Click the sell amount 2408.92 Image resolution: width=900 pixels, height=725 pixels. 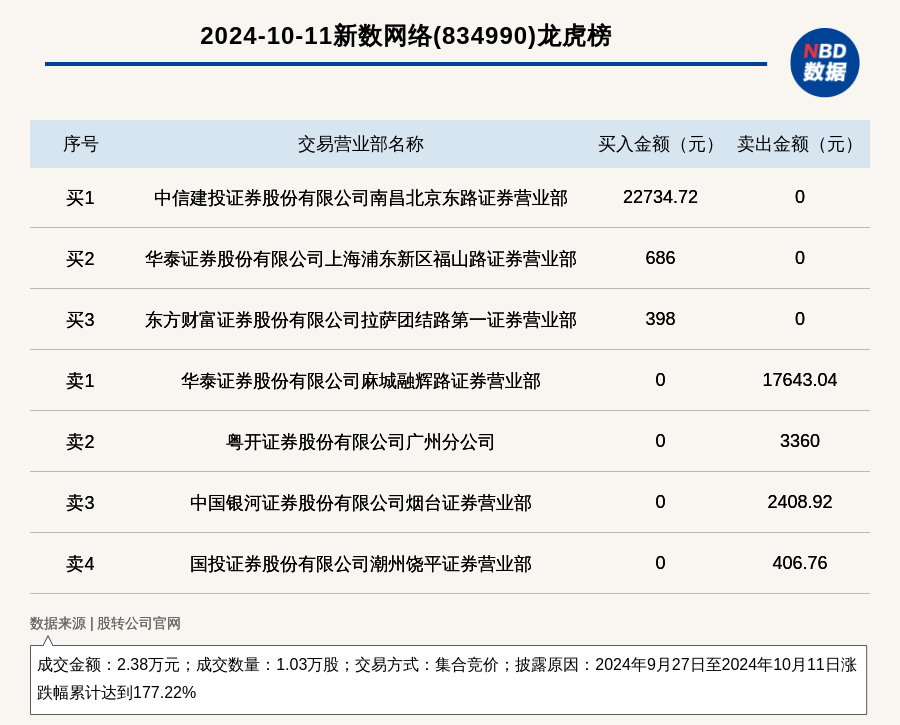pyautogui.click(x=800, y=501)
